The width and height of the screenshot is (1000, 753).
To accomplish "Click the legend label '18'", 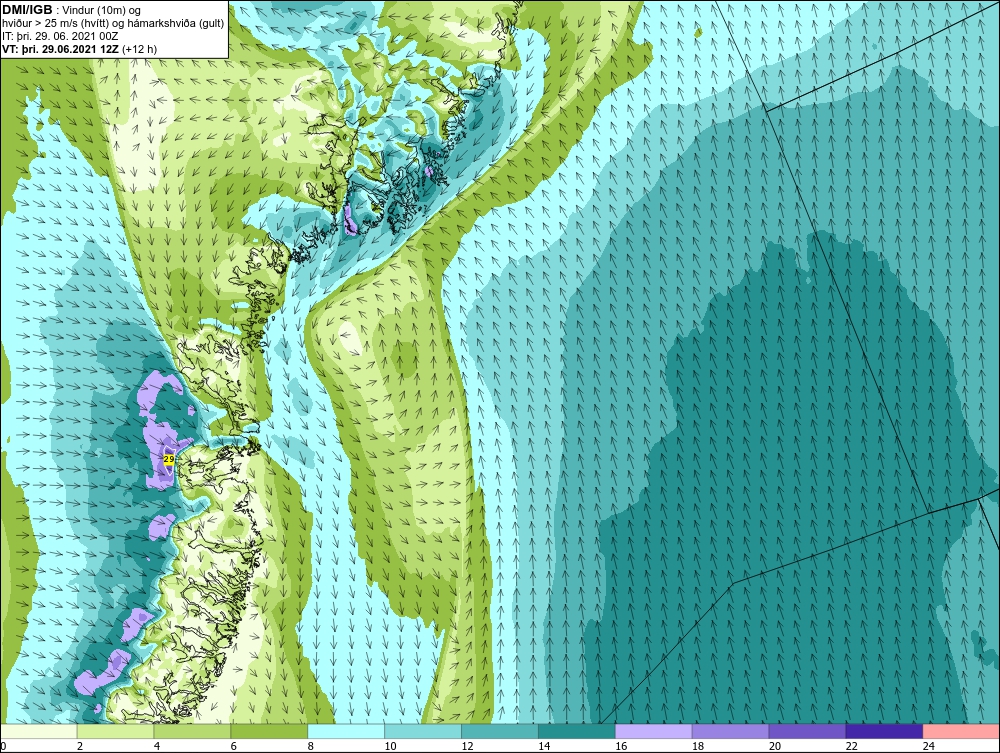I will click(x=698, y=746).
